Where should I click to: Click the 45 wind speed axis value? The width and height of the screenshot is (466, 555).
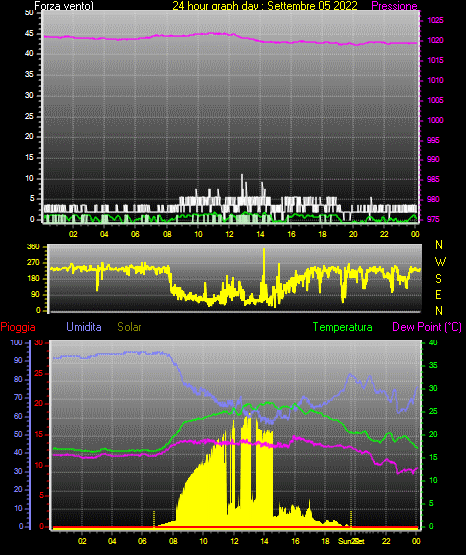(x=29, y=33)
